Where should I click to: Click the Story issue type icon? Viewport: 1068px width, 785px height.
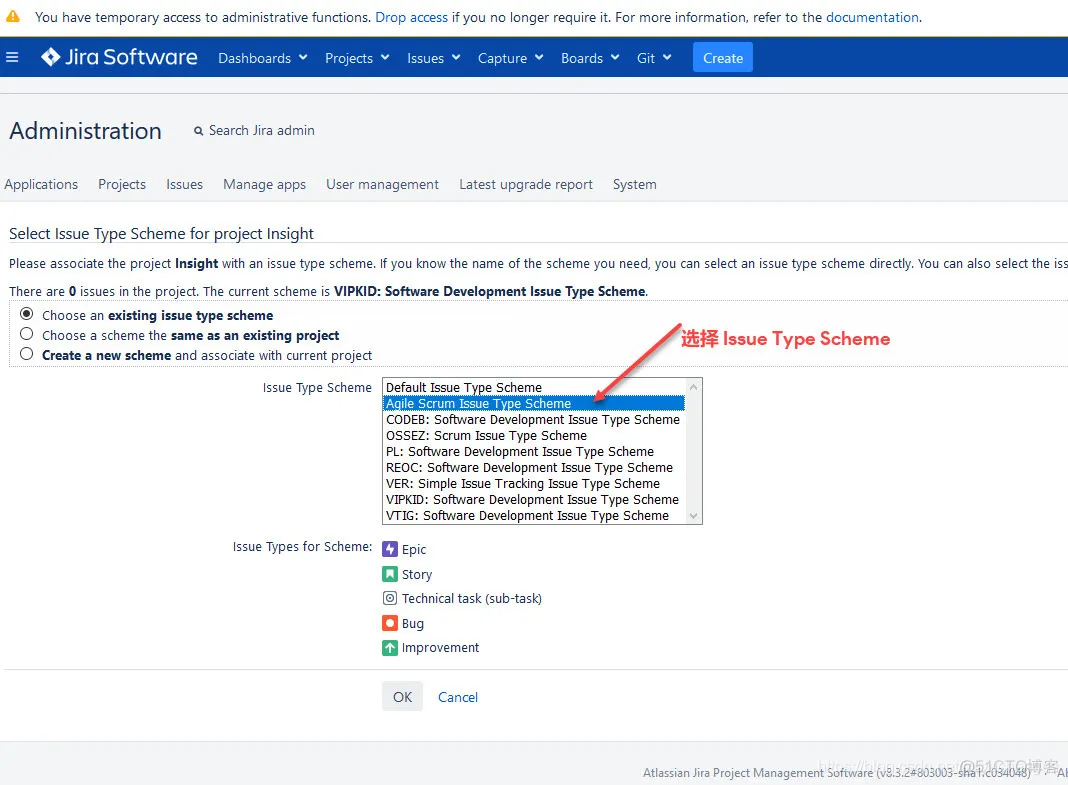(x=390, y=574)
